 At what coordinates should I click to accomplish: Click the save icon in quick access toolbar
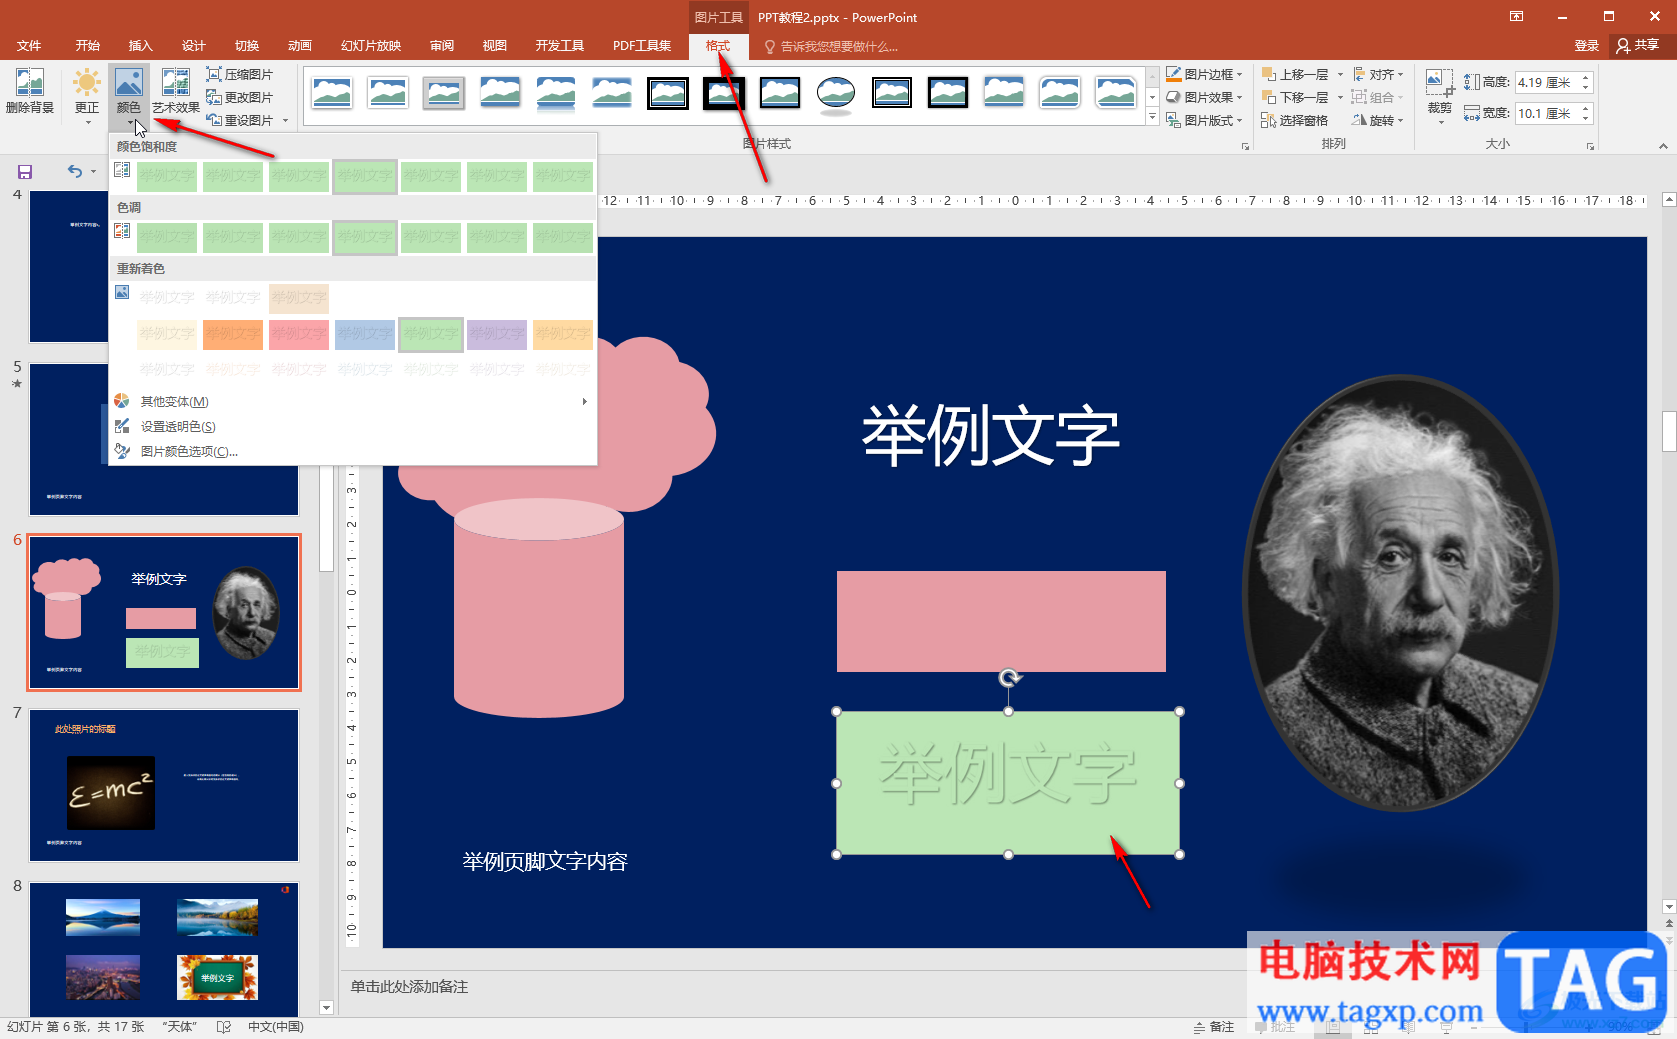[x=25, y=172]
